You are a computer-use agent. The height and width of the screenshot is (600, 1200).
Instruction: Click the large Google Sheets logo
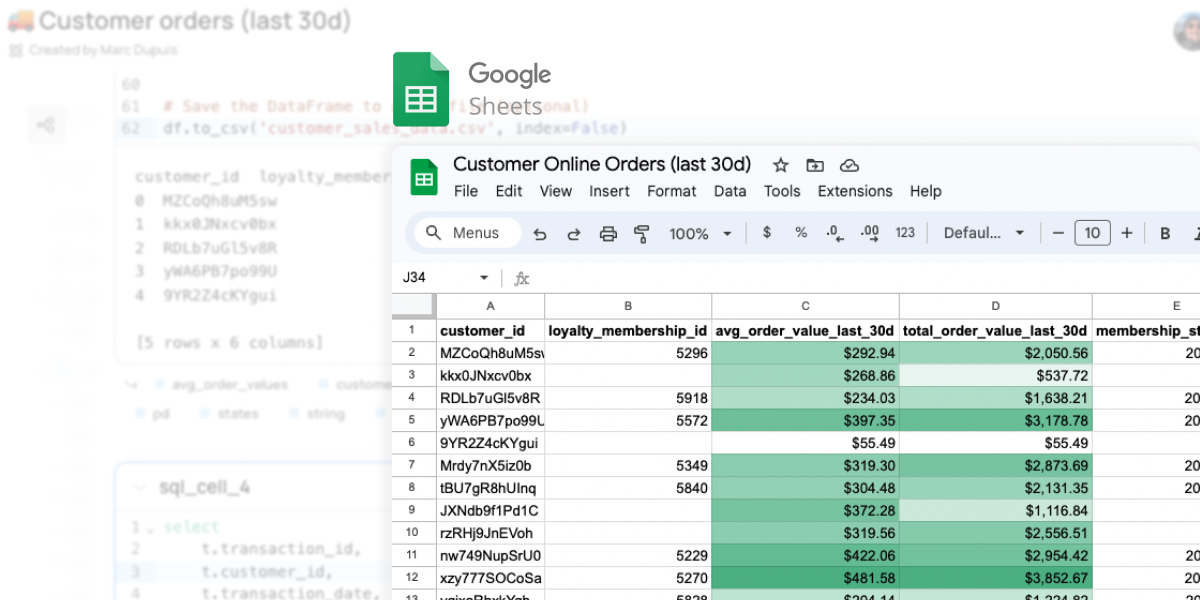(421, 90)
